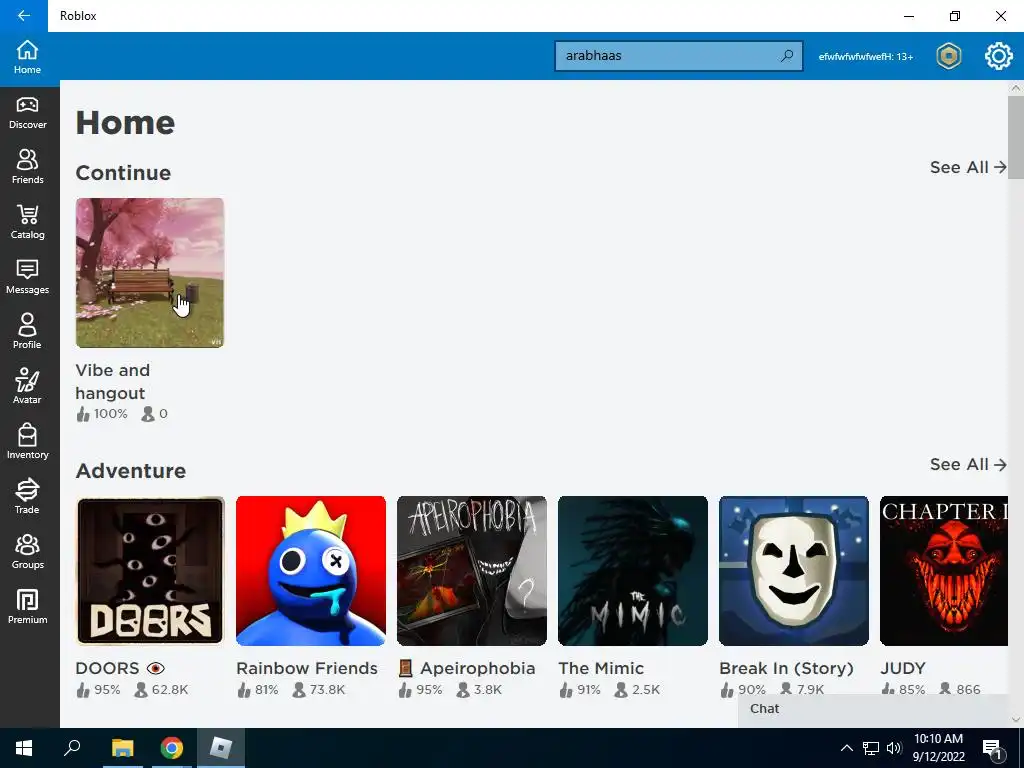Click the back arrow in title bar
1024x768 pixels.
click(x=24, y=16)
